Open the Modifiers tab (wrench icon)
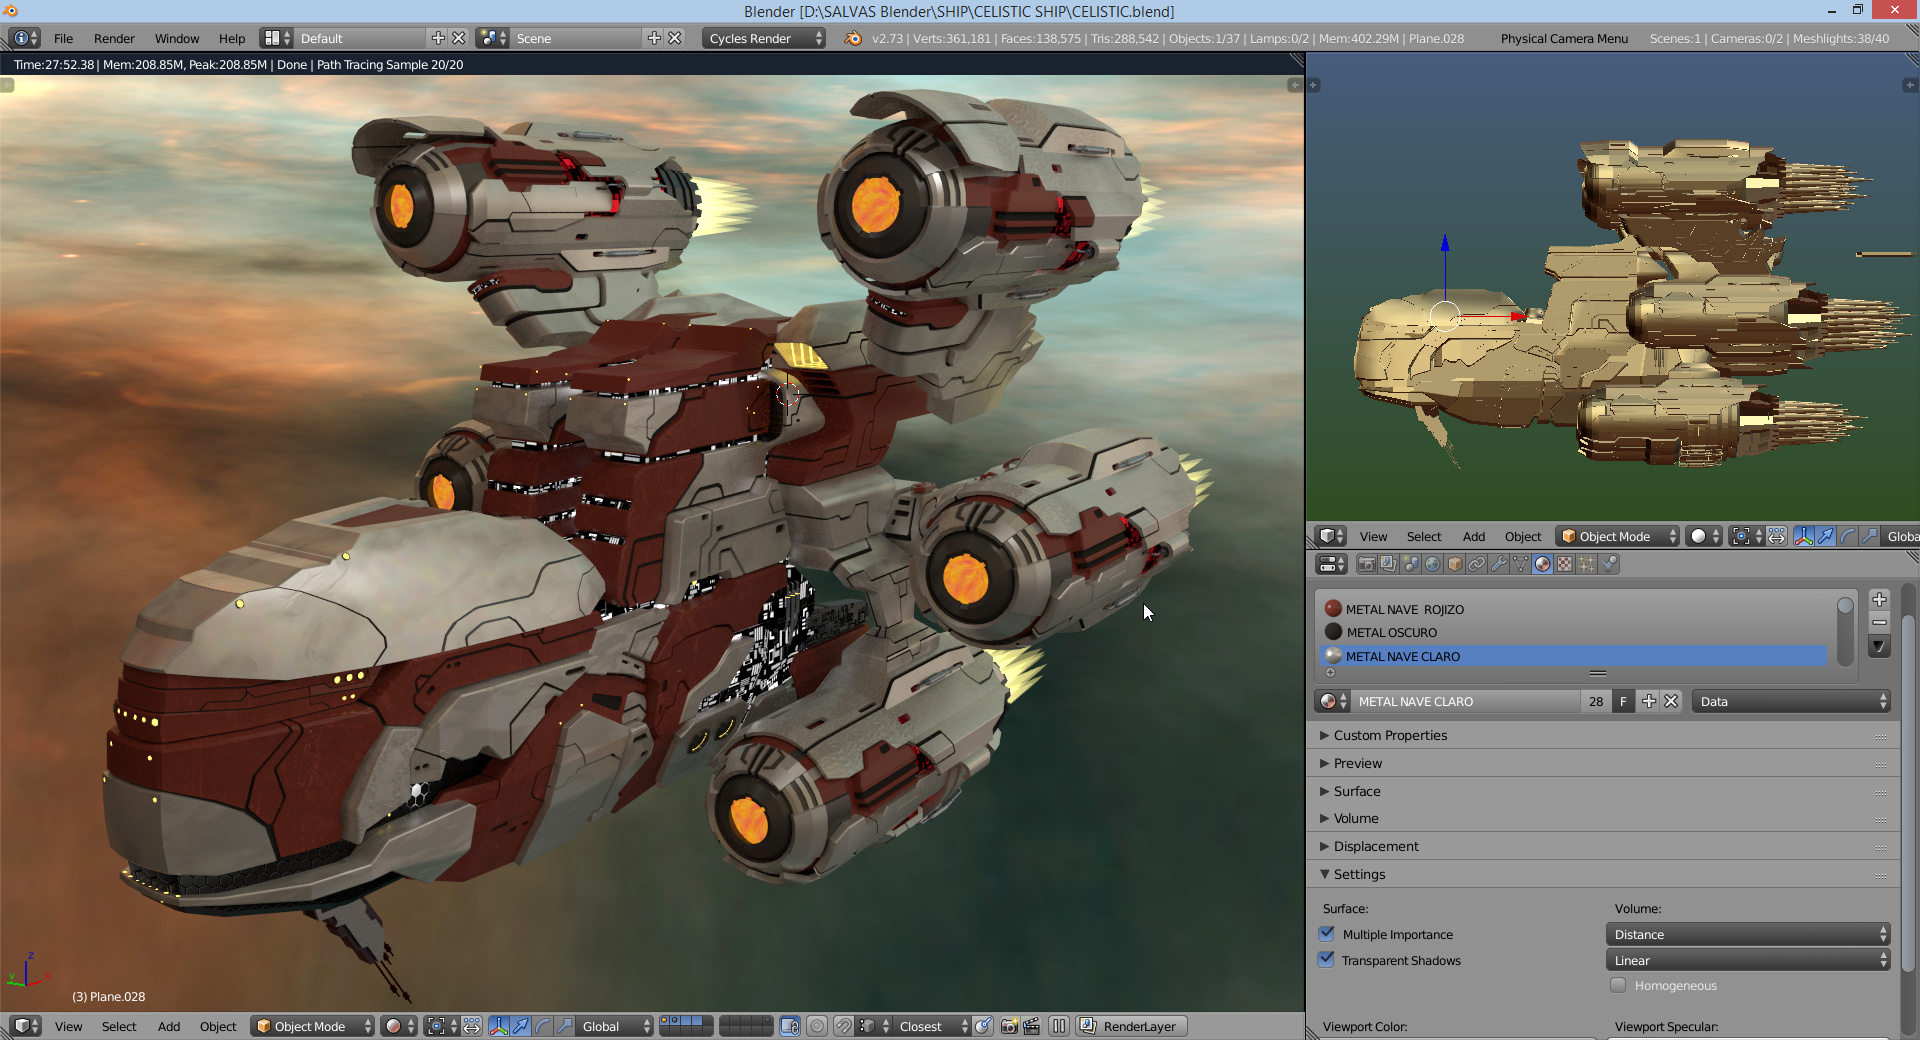 click(1499, 564)
